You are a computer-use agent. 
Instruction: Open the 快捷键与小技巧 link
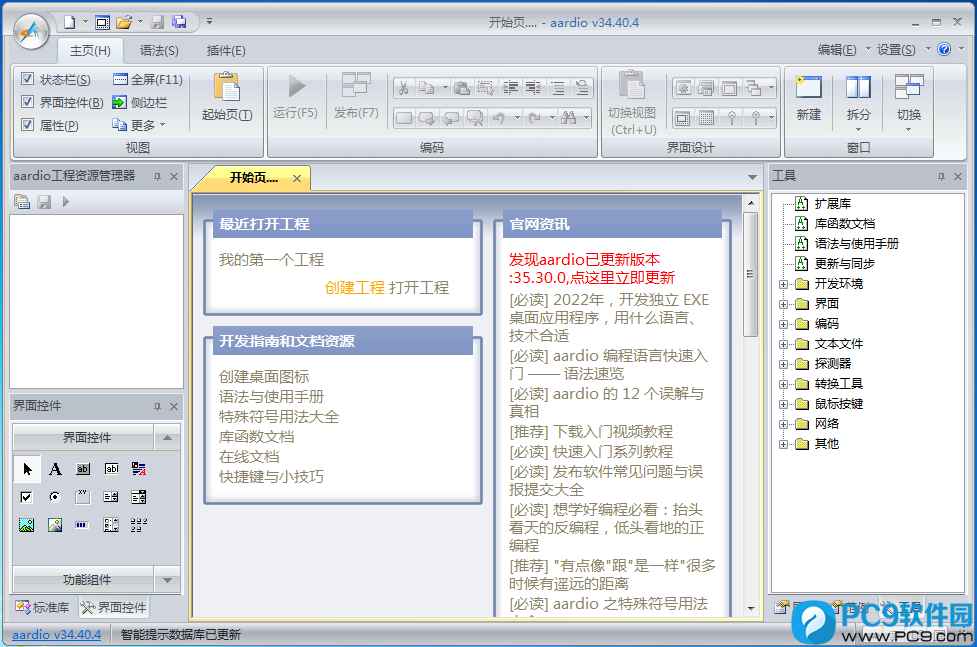[271, 476]
